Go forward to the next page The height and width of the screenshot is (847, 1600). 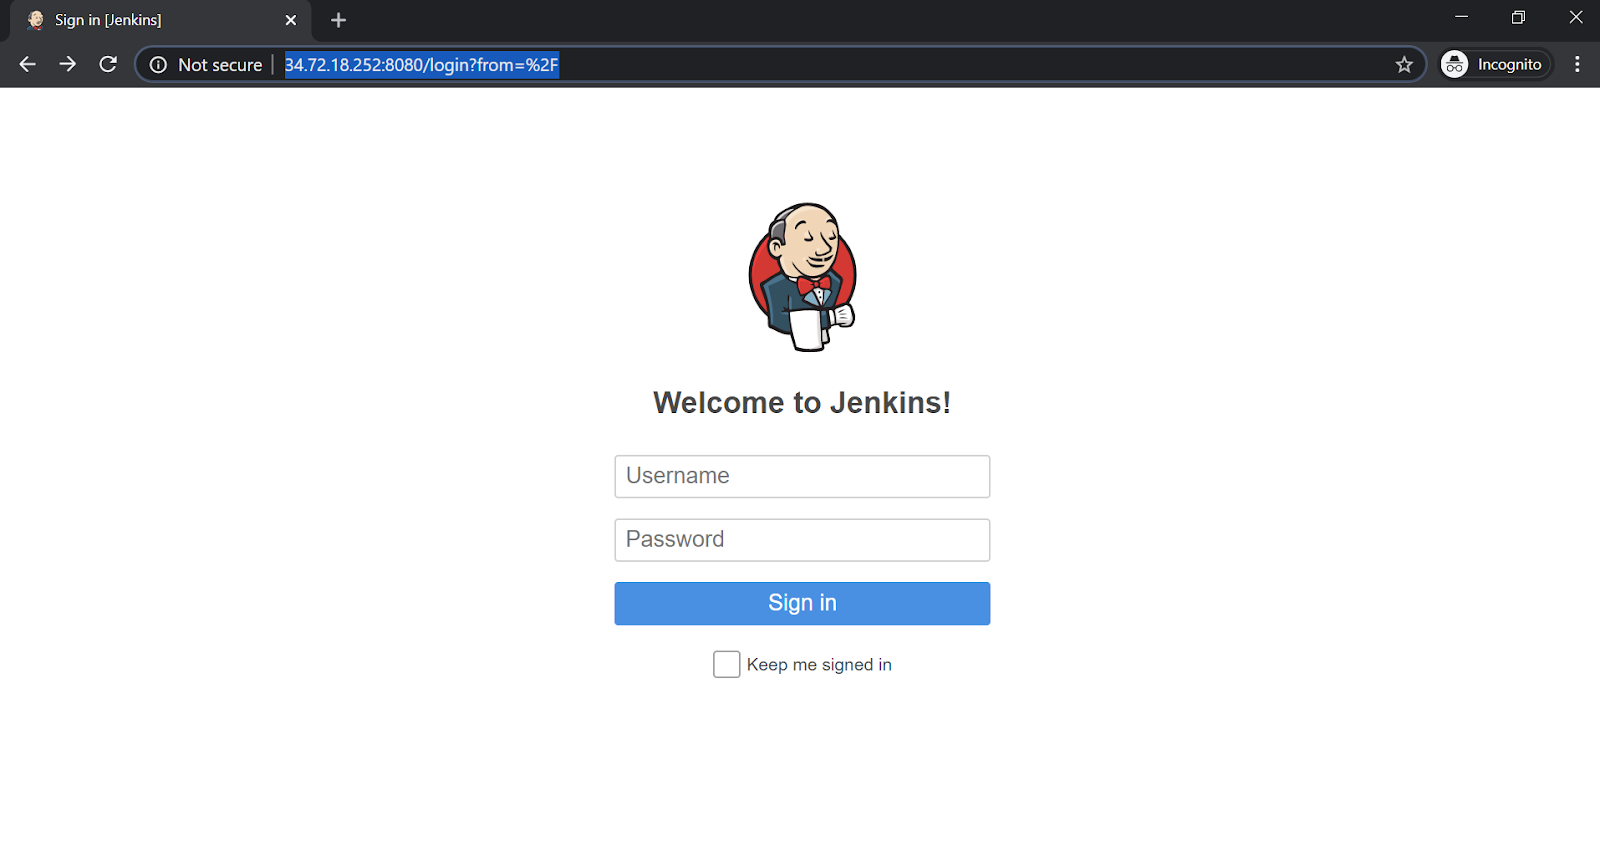point(67,64)
